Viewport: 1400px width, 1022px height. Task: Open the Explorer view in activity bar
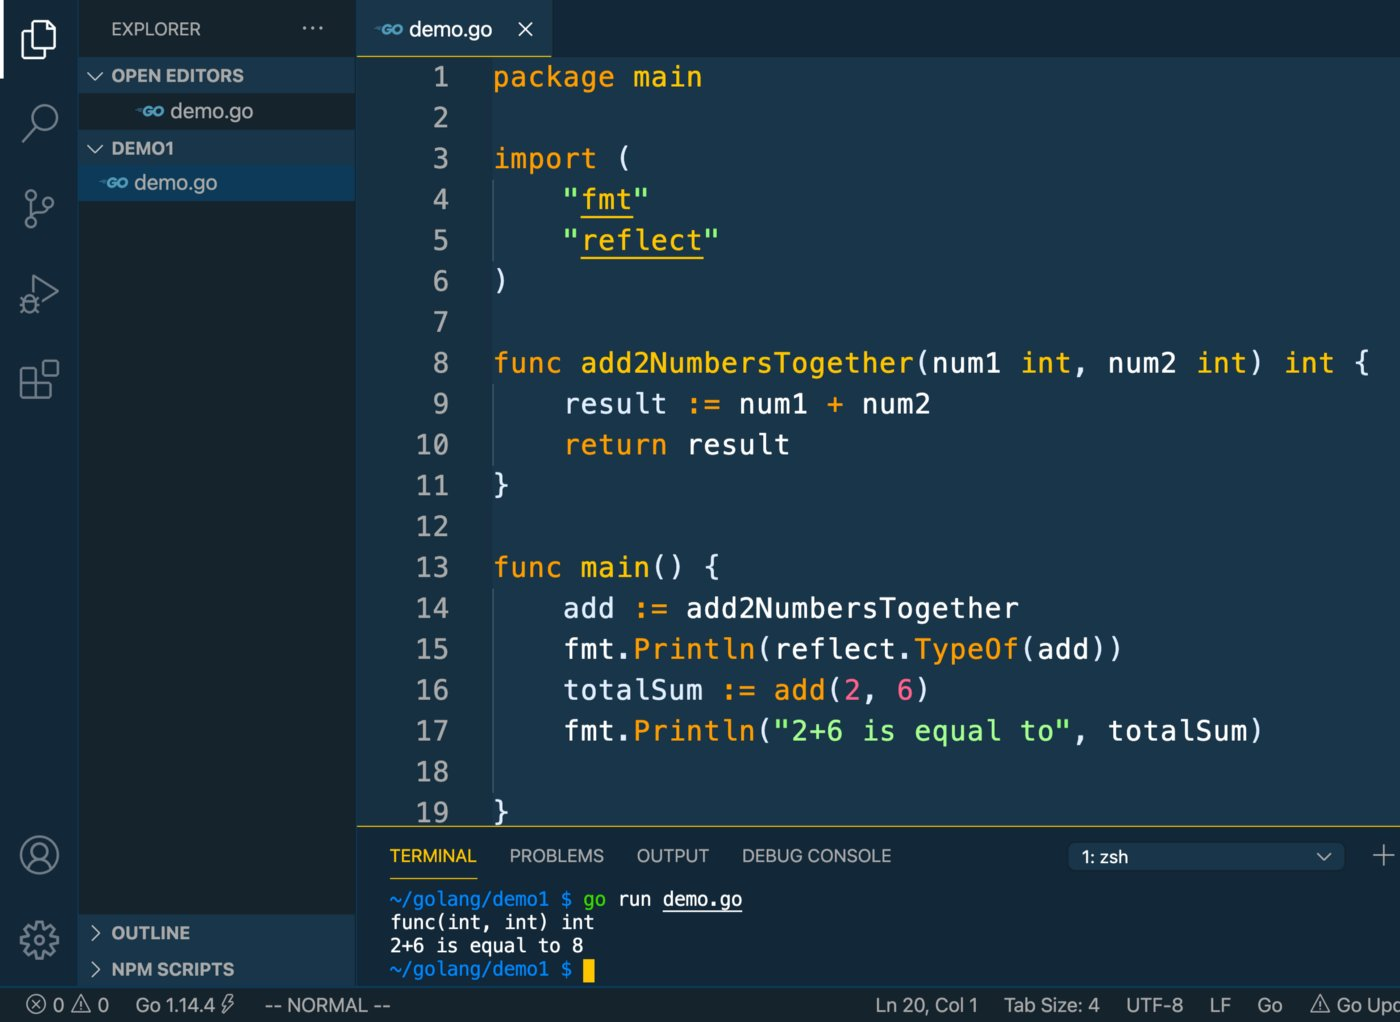coord(39,39)
